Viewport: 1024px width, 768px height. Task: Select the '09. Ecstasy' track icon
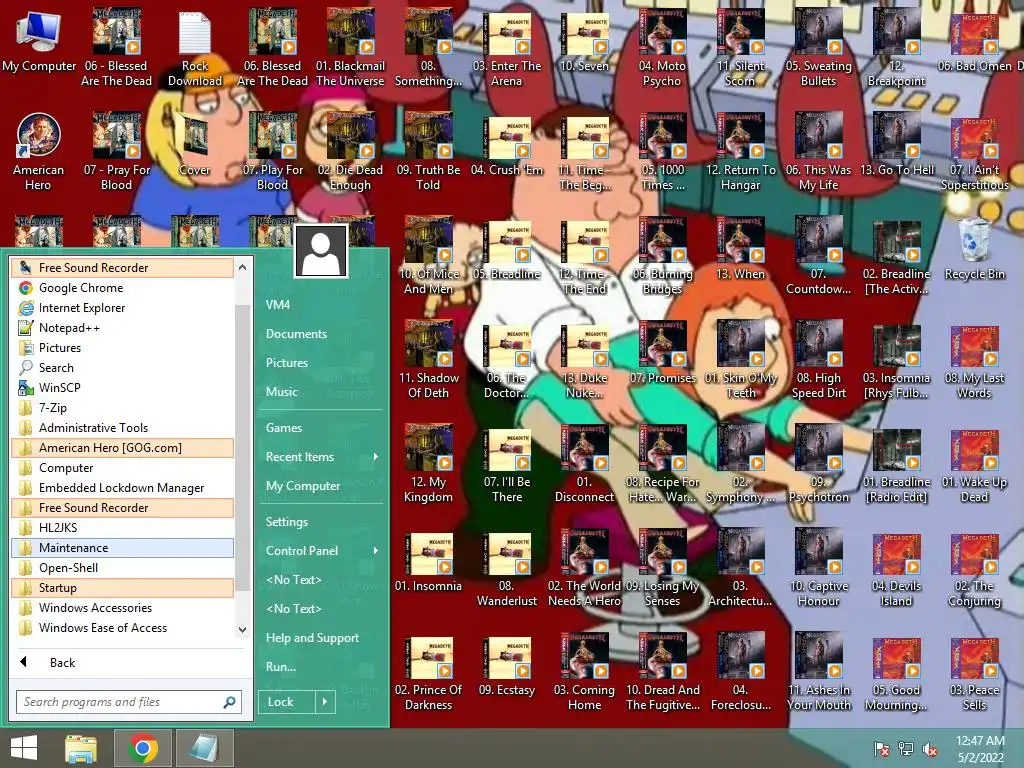507,665
